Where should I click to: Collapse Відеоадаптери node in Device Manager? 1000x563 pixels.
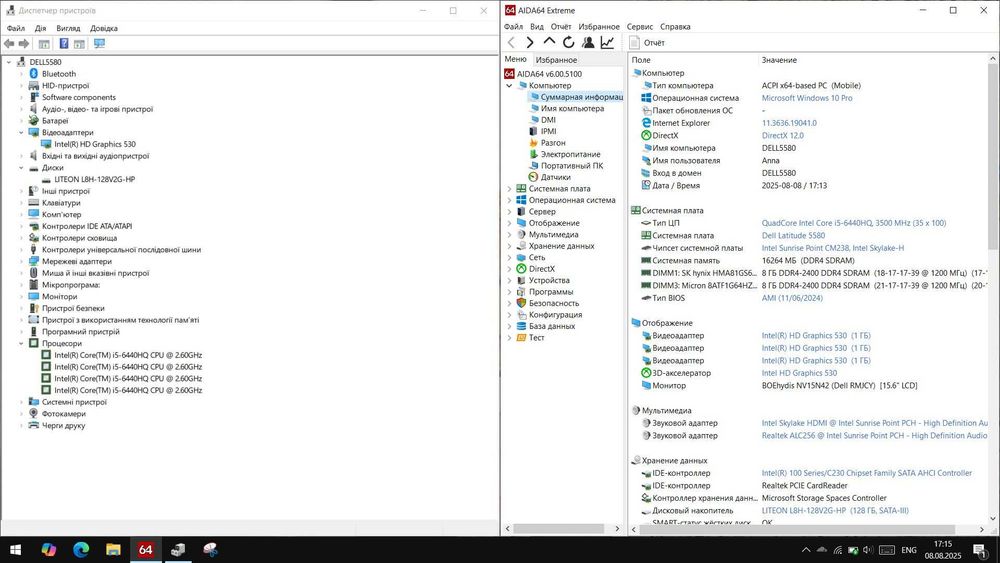tap(21, 133)
